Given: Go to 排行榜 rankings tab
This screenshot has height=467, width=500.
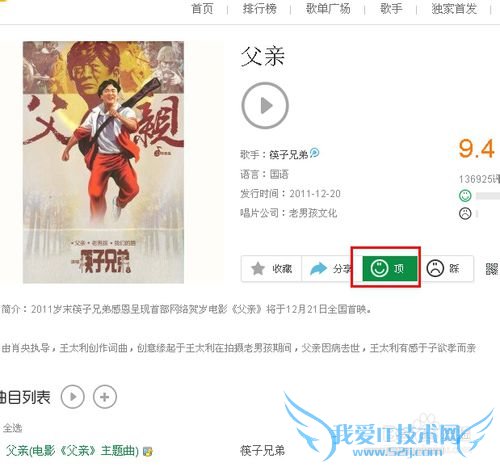Looking at the screenshot, I should click(x=260, y=8).
